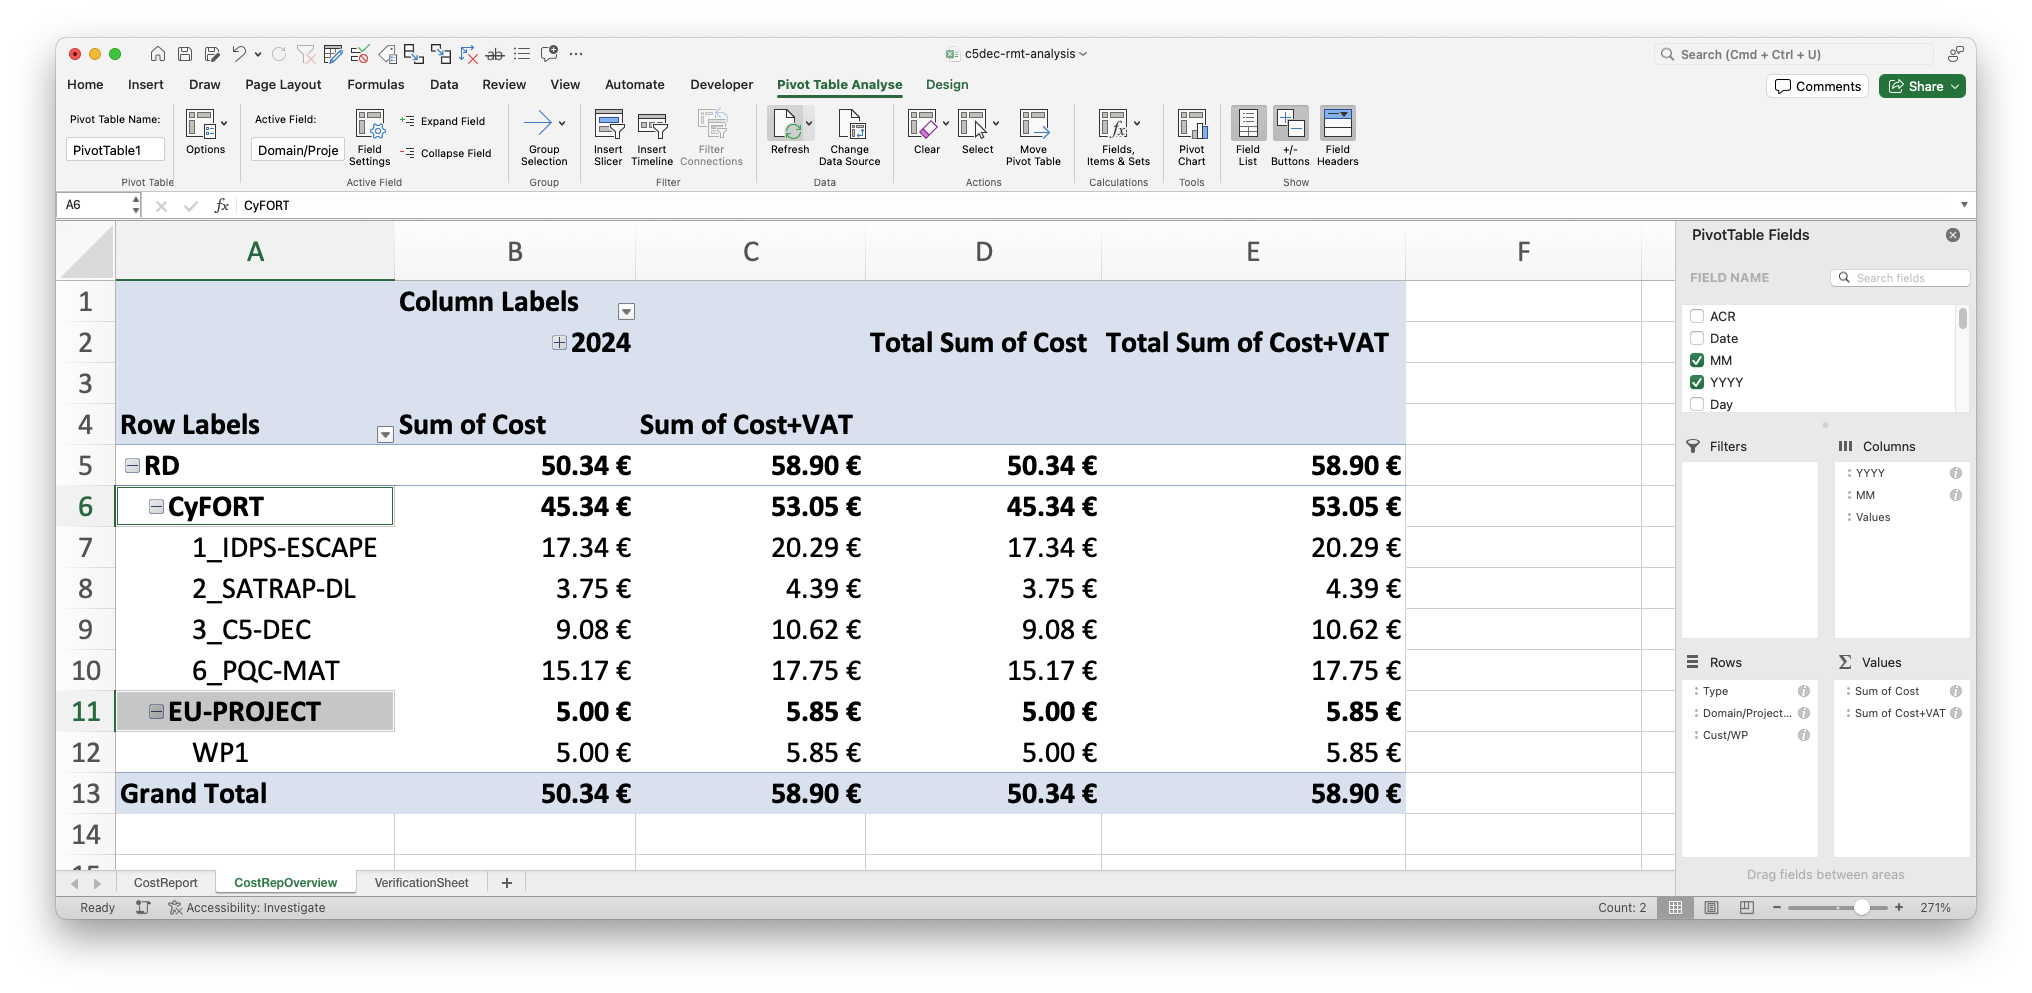Enable the Date field checkbox
Image resolution: width=2032 pixels, height=993 pixels.
[1696, 338]
